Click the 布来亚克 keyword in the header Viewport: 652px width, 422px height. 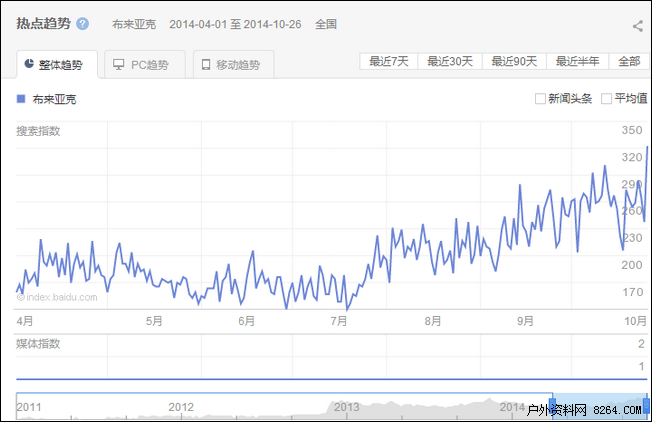pos(134,24)
